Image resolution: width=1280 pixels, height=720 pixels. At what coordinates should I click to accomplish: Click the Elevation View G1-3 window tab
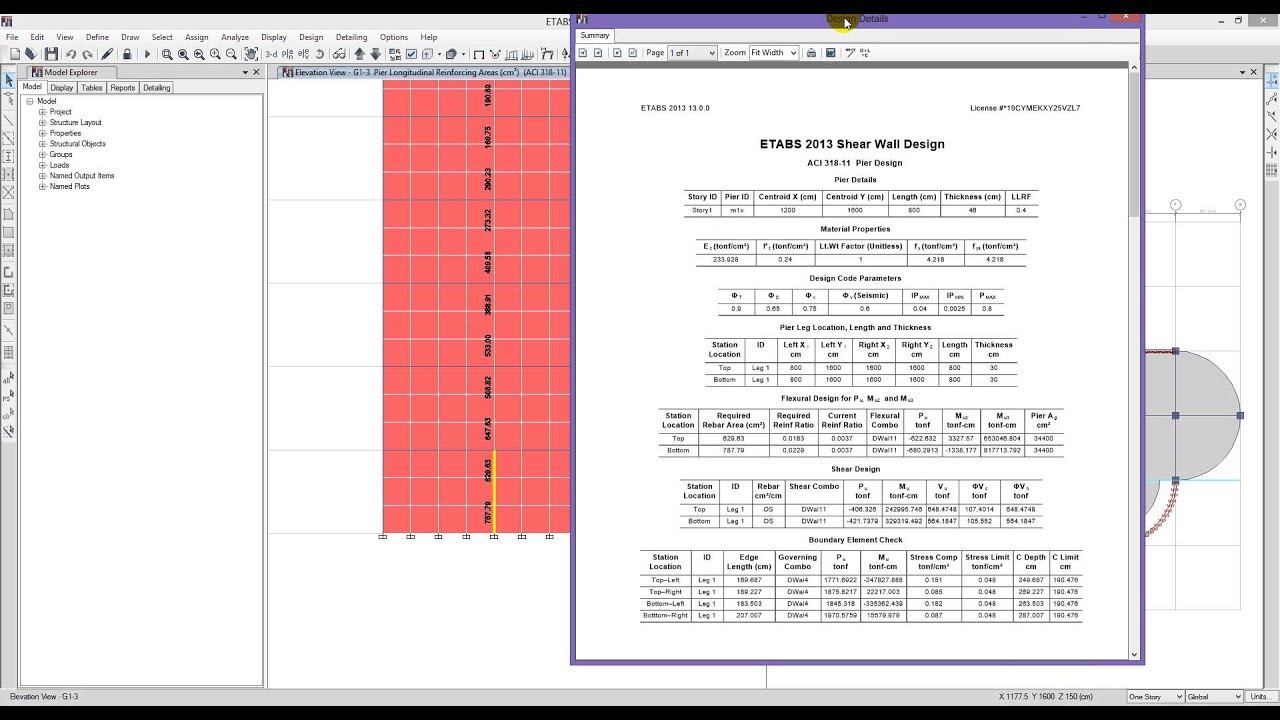pyautogui.click(x=424, y=72)
